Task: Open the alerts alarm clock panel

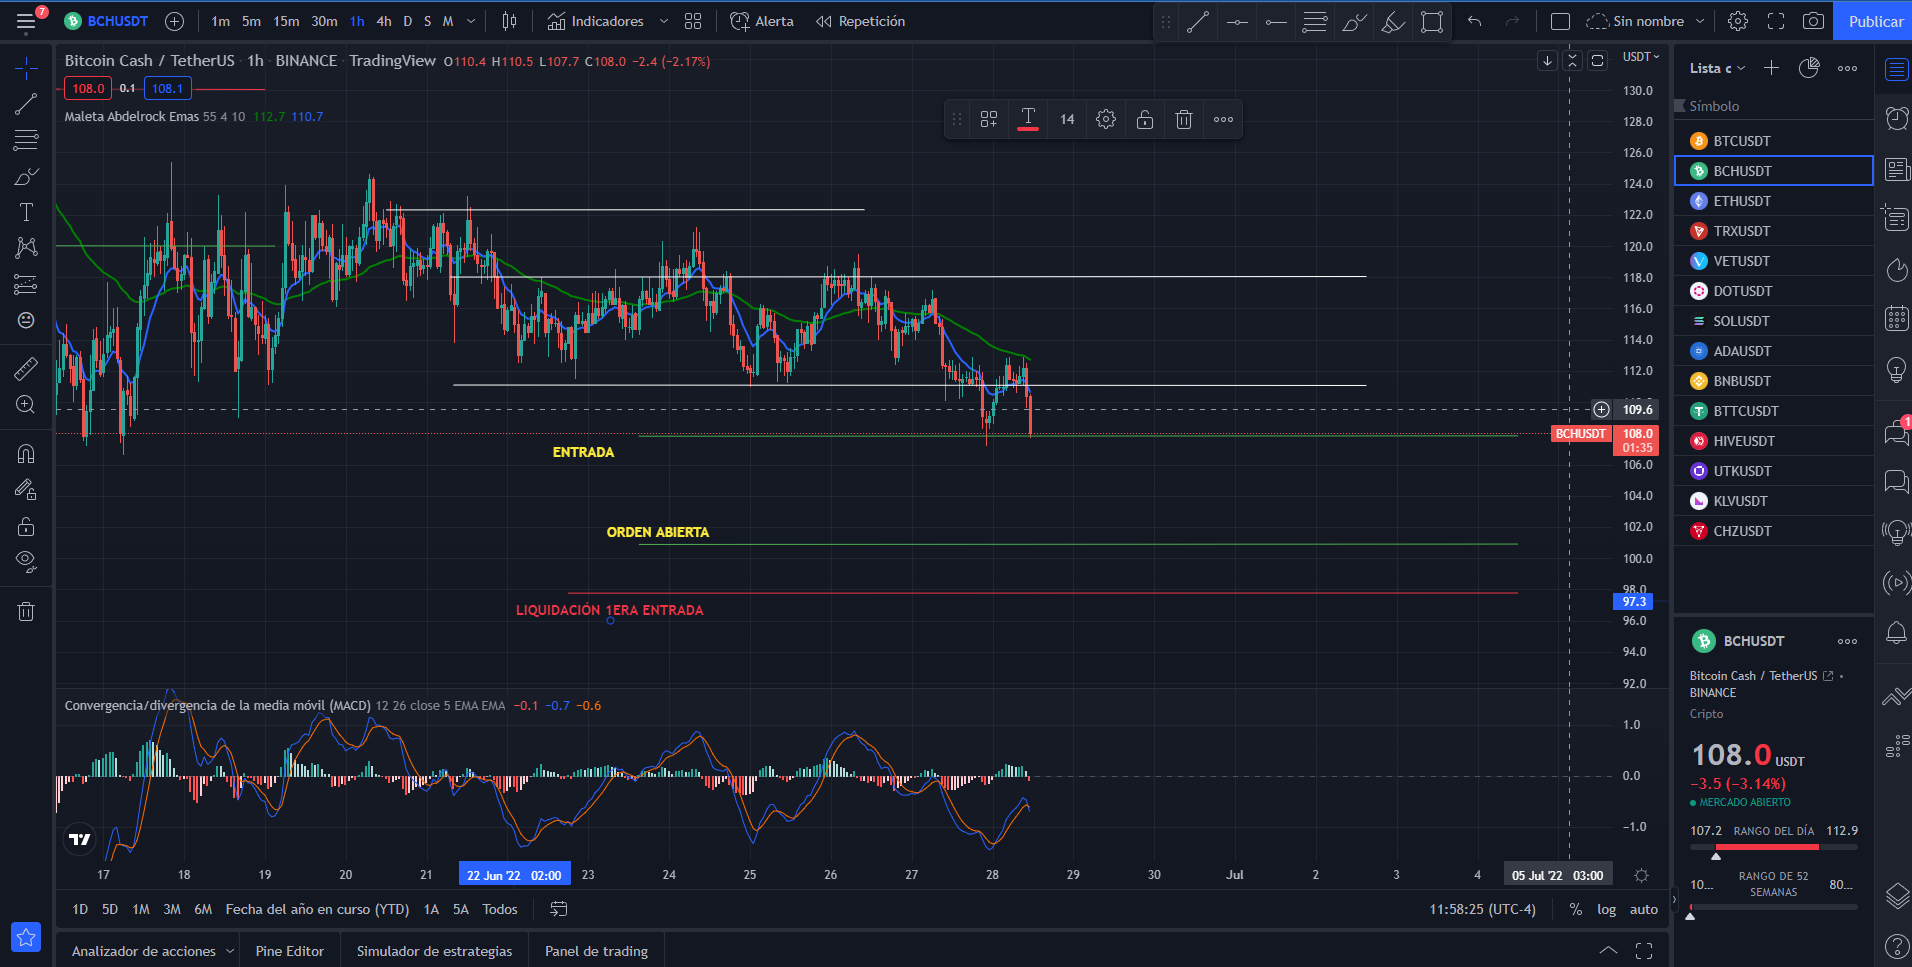Action: [x=1896, y=118]
